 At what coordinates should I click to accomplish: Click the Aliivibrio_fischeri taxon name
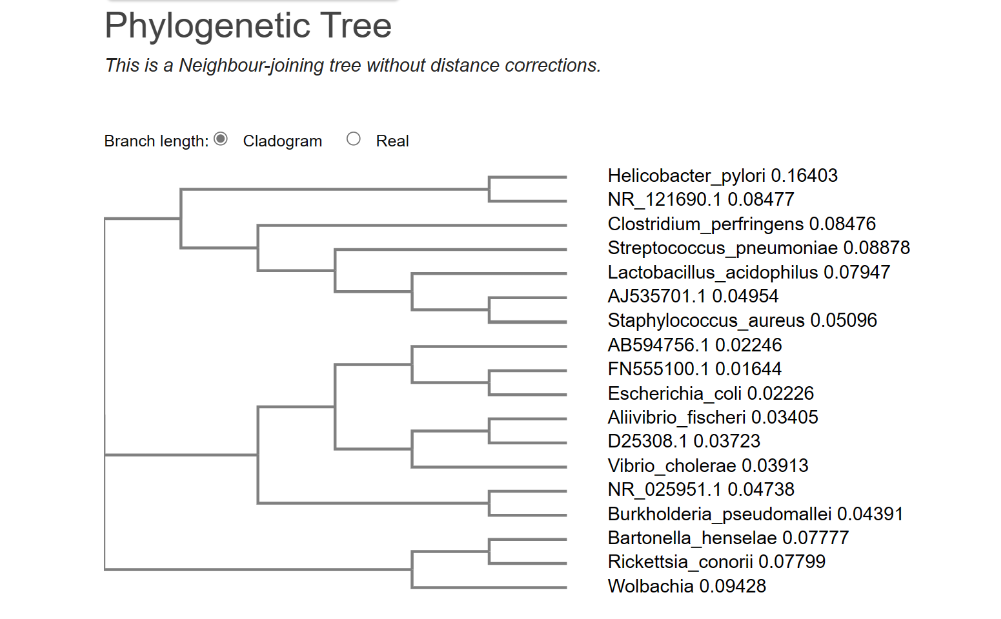(712, 417)
